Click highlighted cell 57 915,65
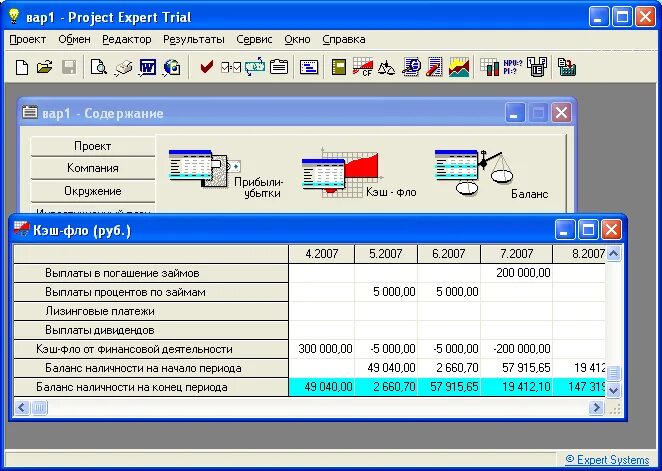The image size is (662, 471). pos(448,387)
